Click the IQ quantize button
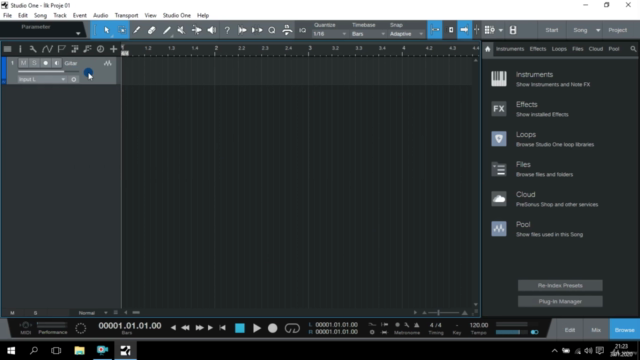640x360 pixels. click(302, 30)
